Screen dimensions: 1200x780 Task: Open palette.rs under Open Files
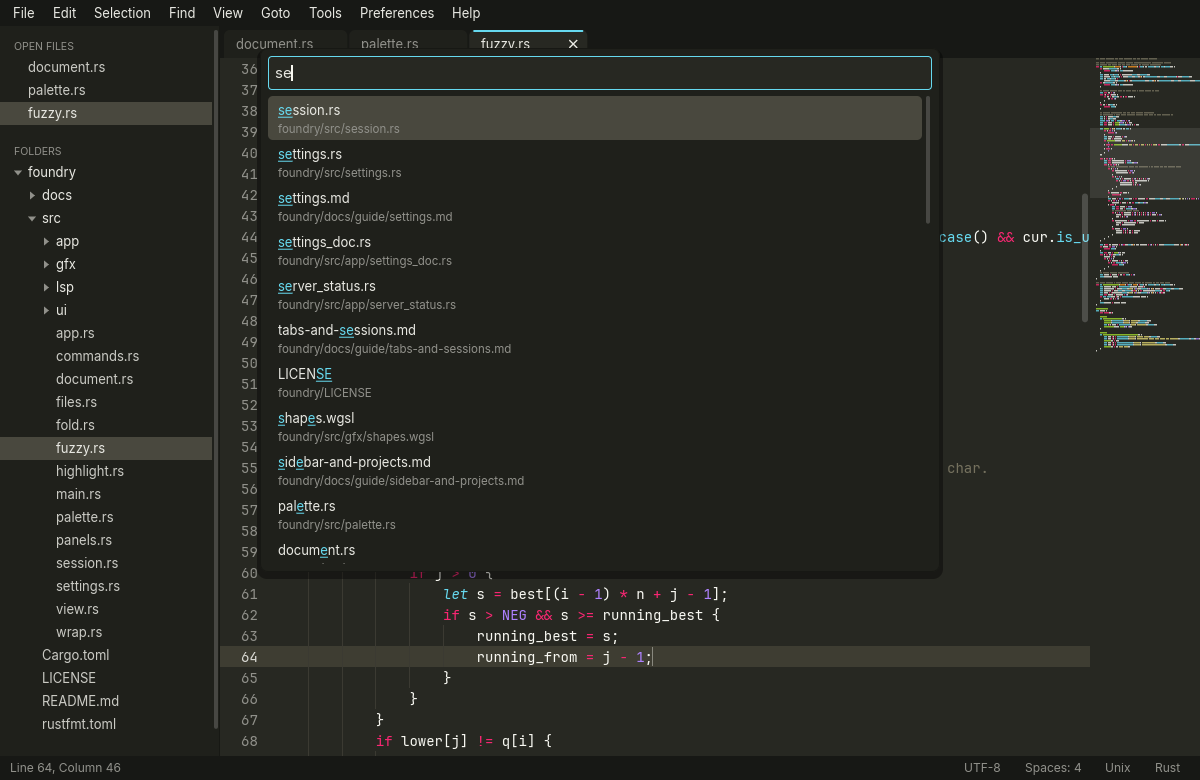pos(106,90)
